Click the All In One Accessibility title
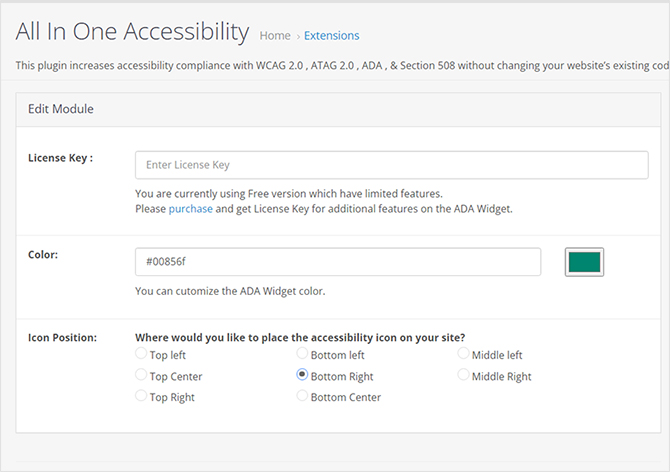This screenshot has height=472, width=670. [132, 32]
